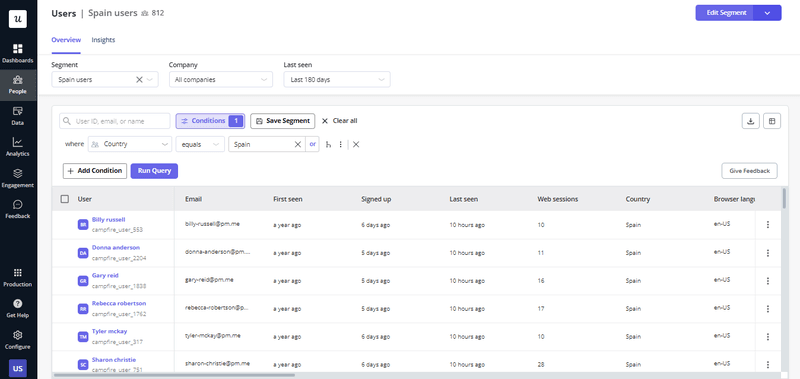Open Gary reid user profile
This screenshot has height=379, width=800.
(105, 275)
